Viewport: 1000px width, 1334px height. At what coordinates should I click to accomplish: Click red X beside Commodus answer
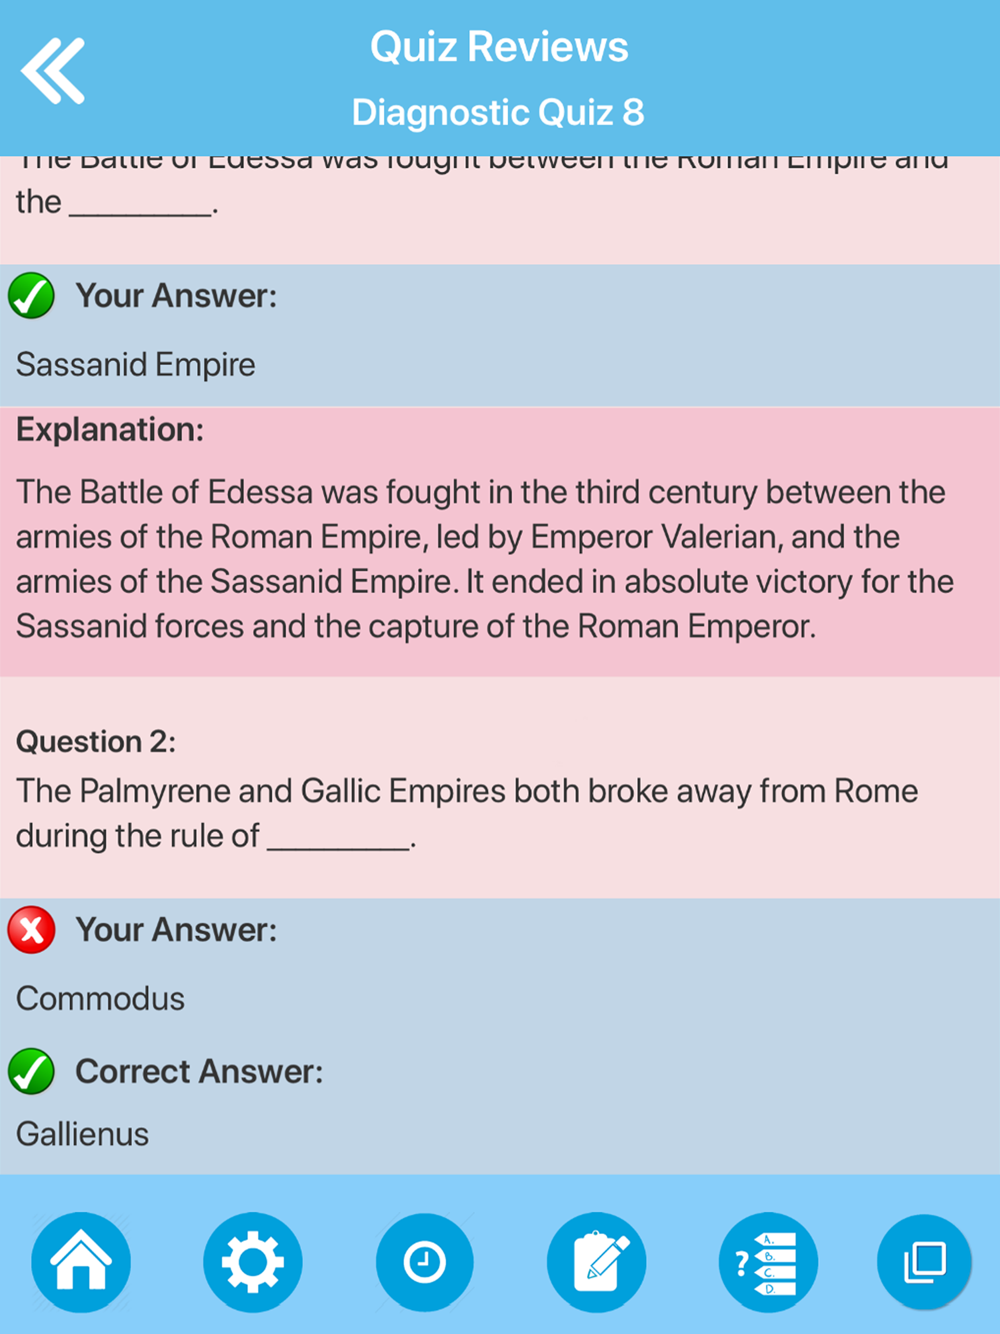[x=32, y=930]
